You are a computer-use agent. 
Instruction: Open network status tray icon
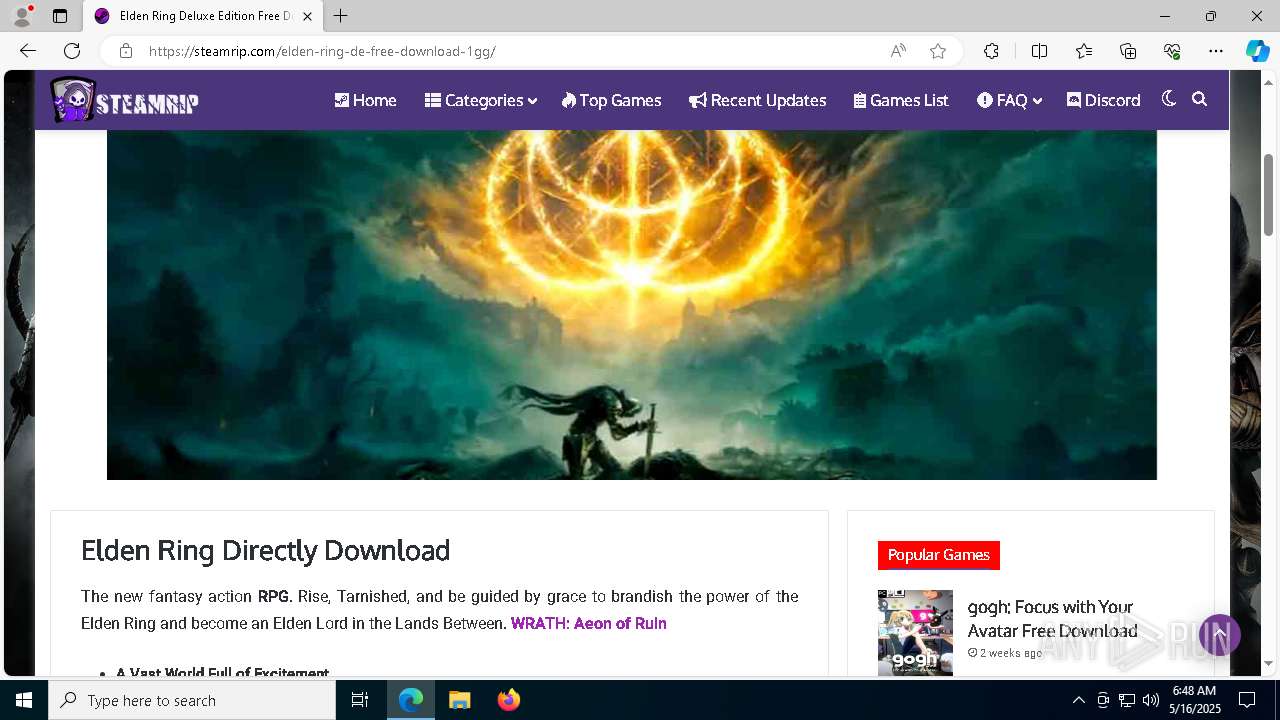point(1127,700)
